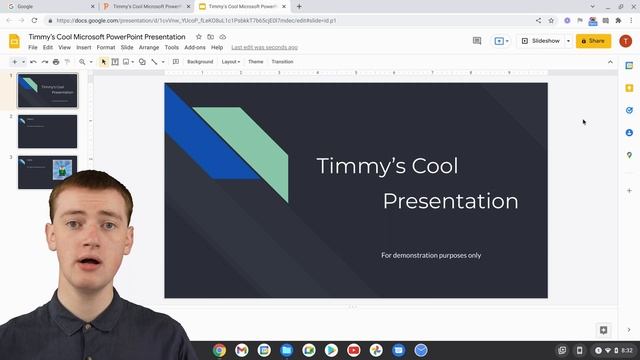This screenshot has width=640, height=360.
Task: Click the Paint format icon
Action: [x=67, y=62]
